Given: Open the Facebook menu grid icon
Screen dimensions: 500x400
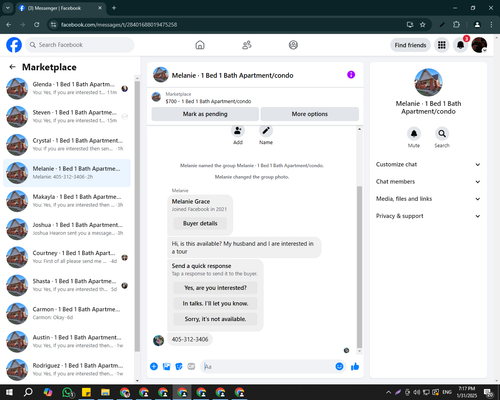Looking at the screenshot, I should [x=442, y=45].
